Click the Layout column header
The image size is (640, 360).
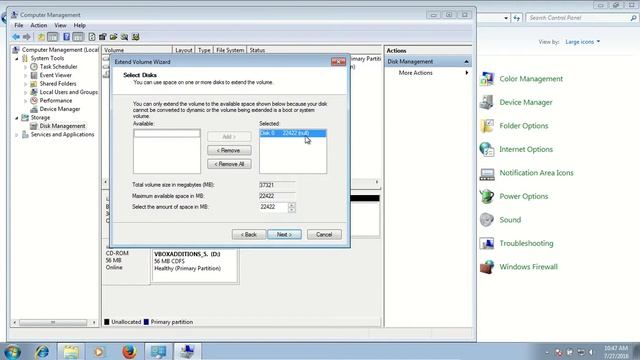point(183,50)
